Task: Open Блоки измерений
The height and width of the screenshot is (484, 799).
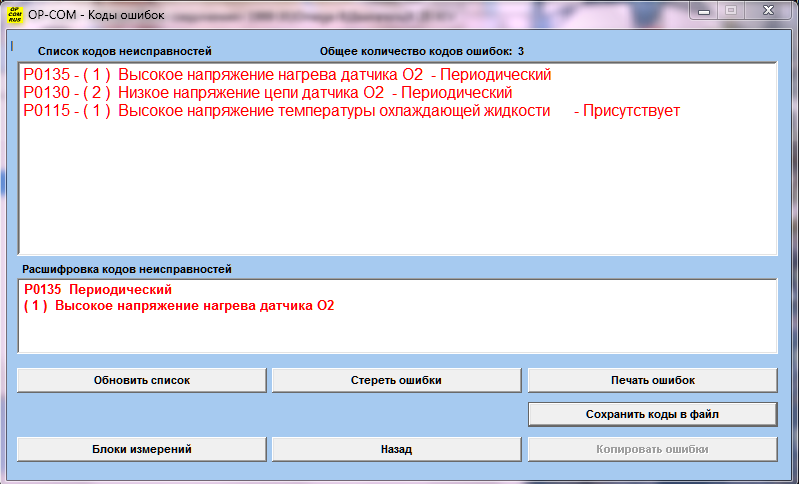Action: 142,449
